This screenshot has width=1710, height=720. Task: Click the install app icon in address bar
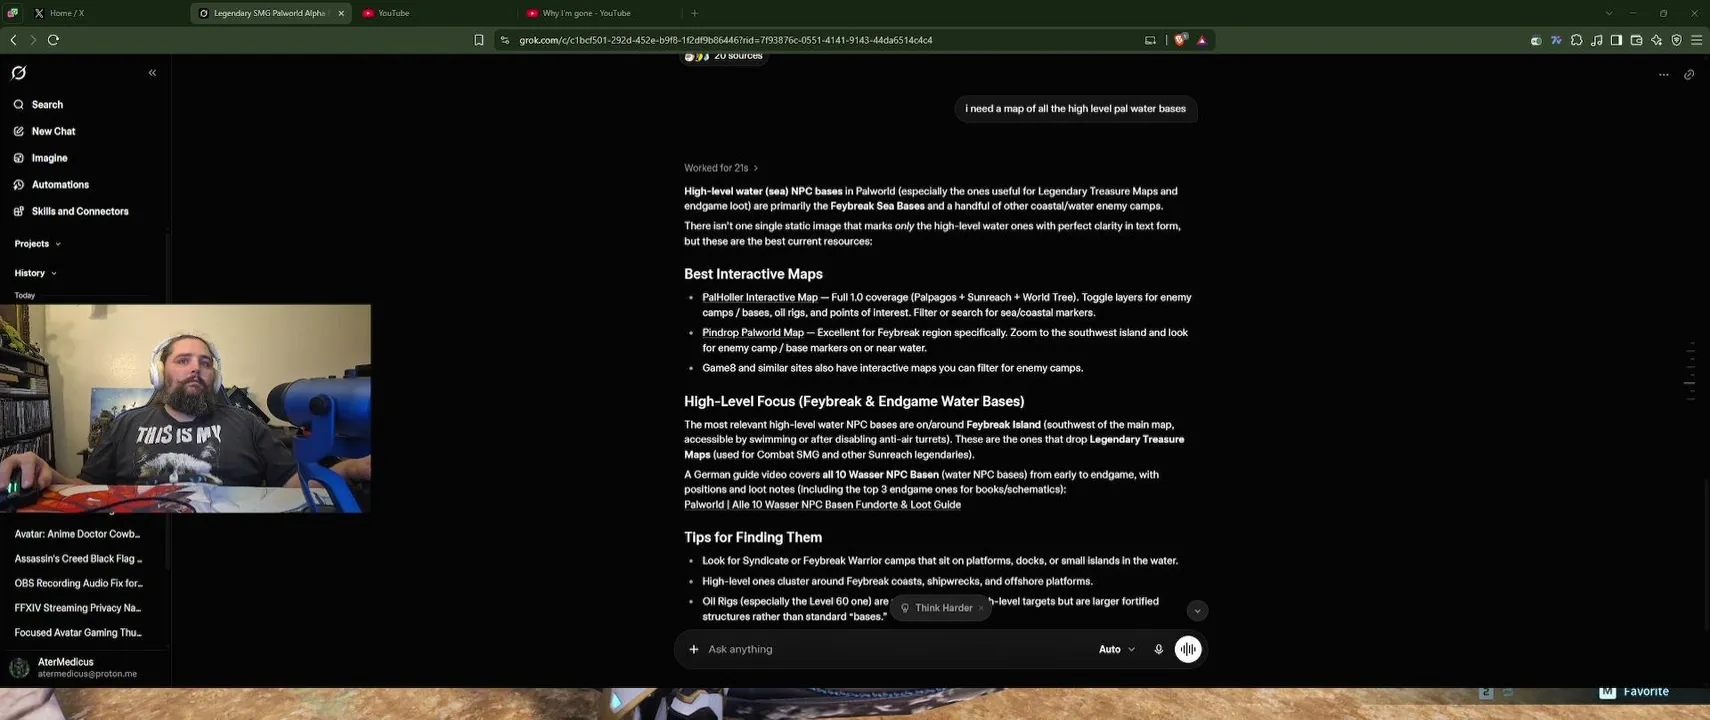click(1150, 40)
